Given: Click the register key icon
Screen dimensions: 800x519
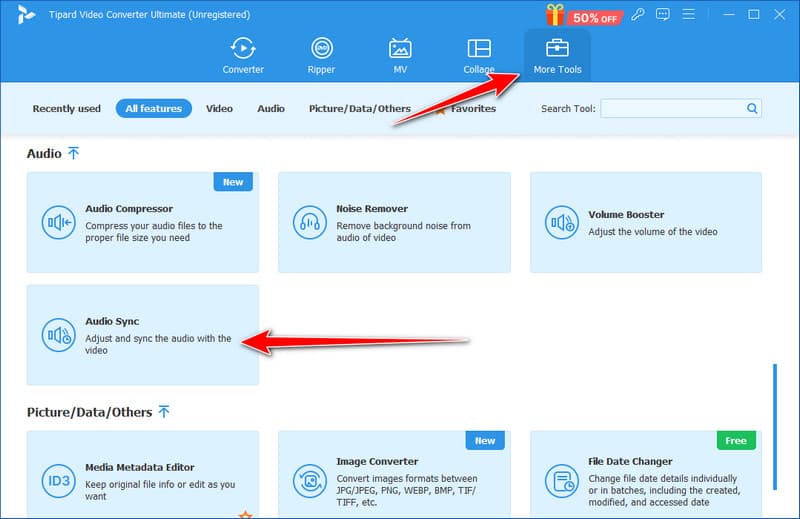Looking at the screenshot, I should pyautogui.click(x=637, y=14).
